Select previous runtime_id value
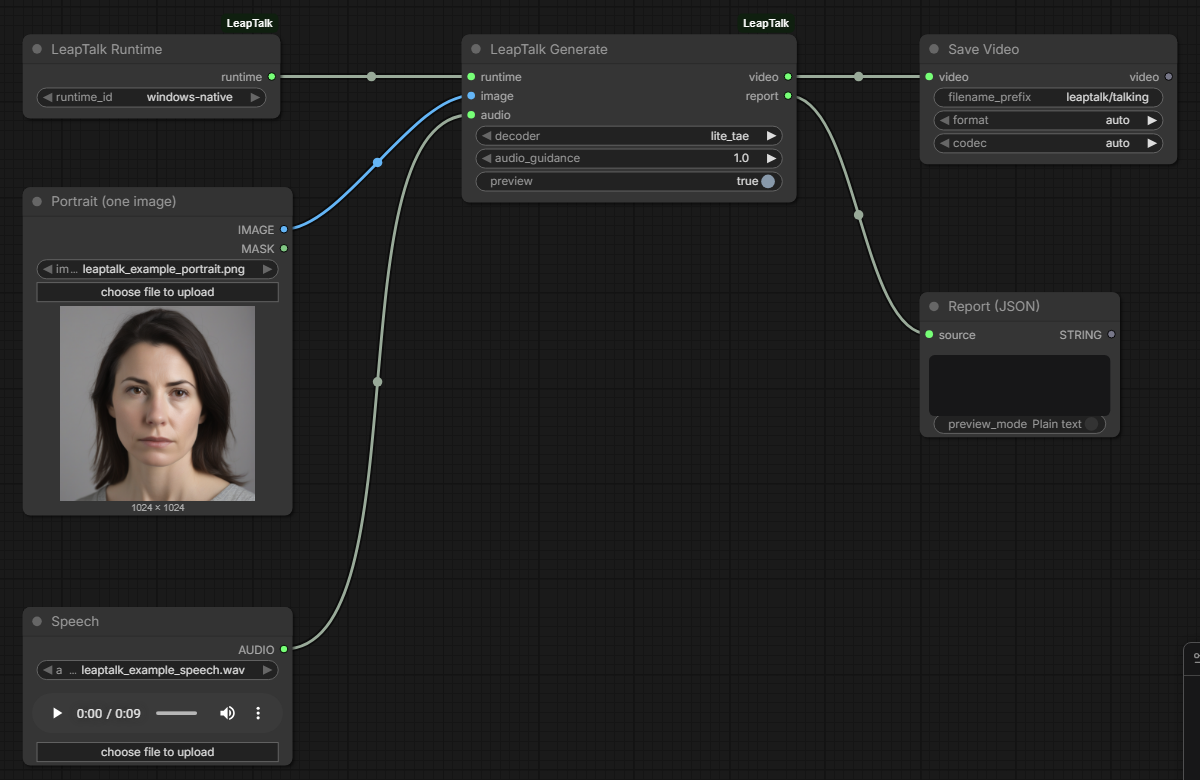Viewport: 1200px width, 780px height. tap(46, 97)
